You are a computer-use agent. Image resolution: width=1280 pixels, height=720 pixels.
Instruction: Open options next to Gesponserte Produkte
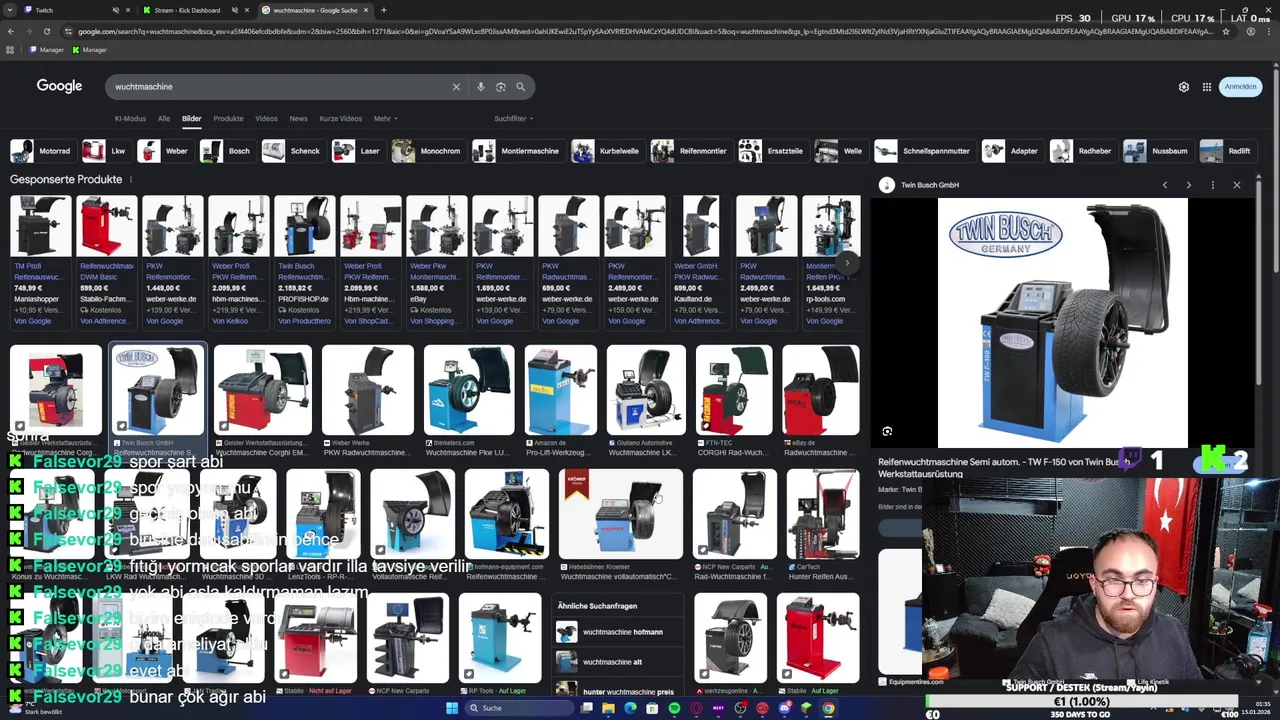(x=130, y=180)
